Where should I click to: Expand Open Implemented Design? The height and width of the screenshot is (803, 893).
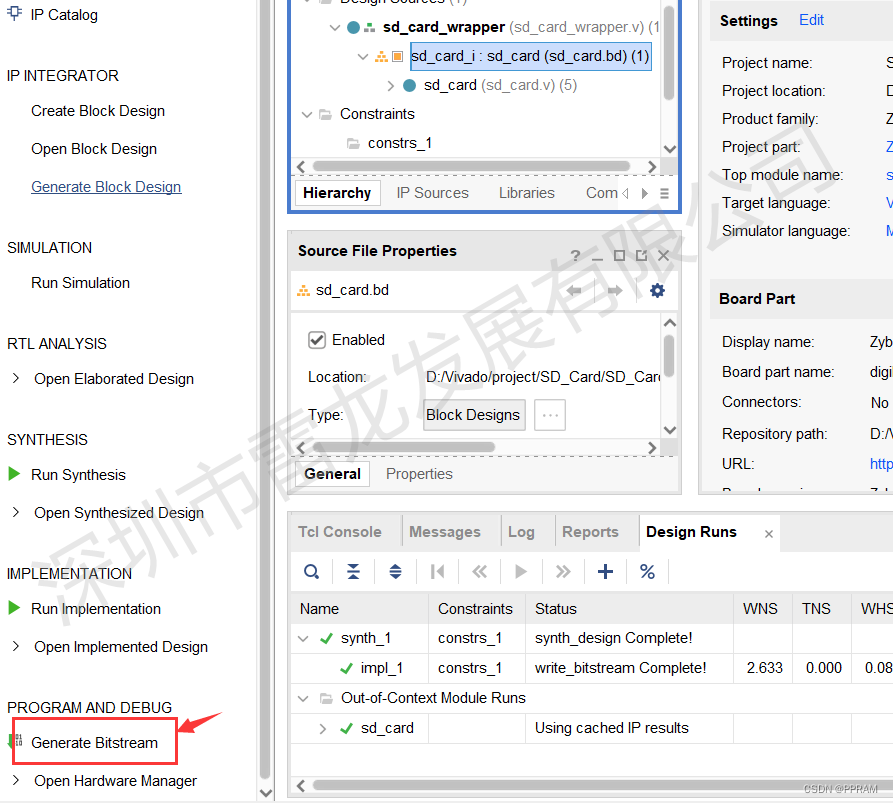(x=16, y=646)
